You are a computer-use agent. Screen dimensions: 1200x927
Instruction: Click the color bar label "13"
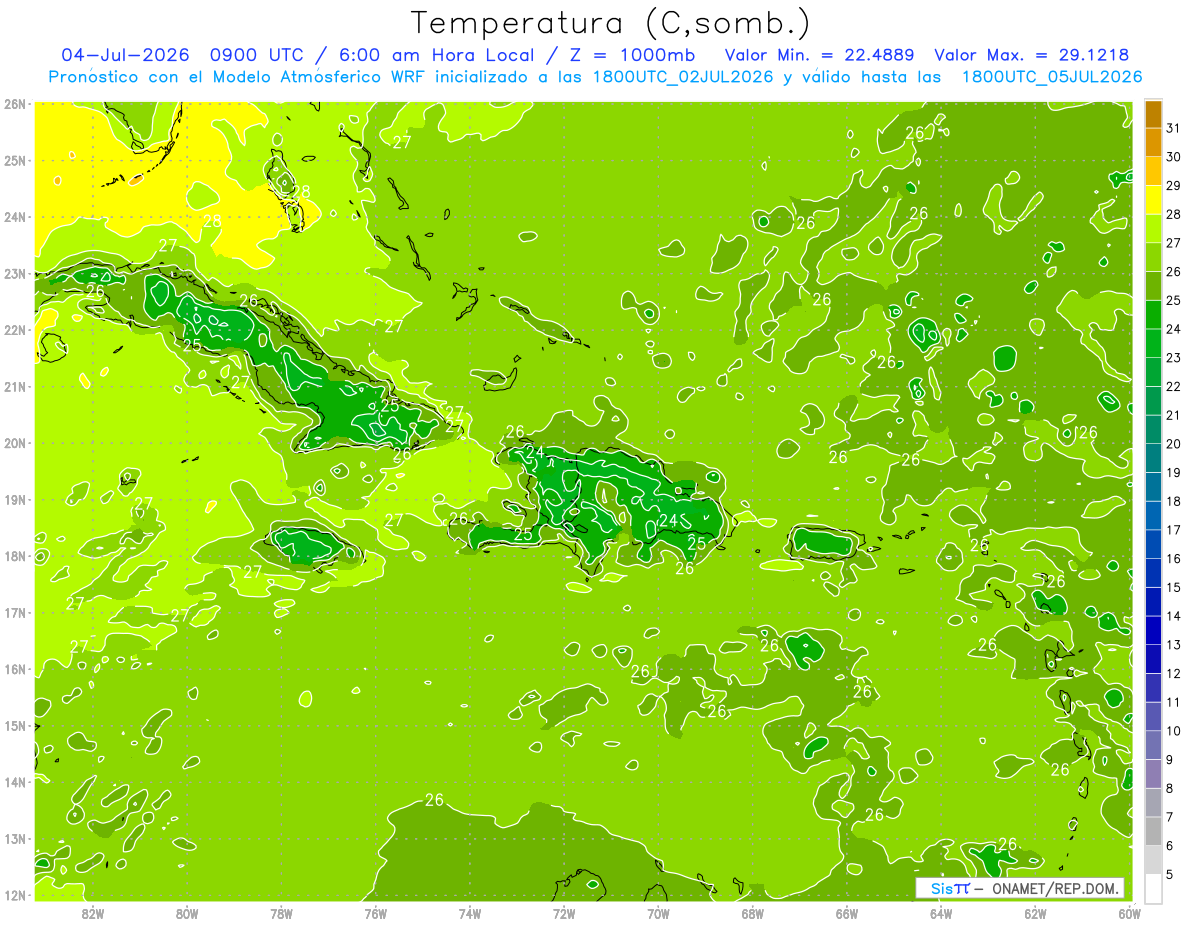[x=1174, y=645]
